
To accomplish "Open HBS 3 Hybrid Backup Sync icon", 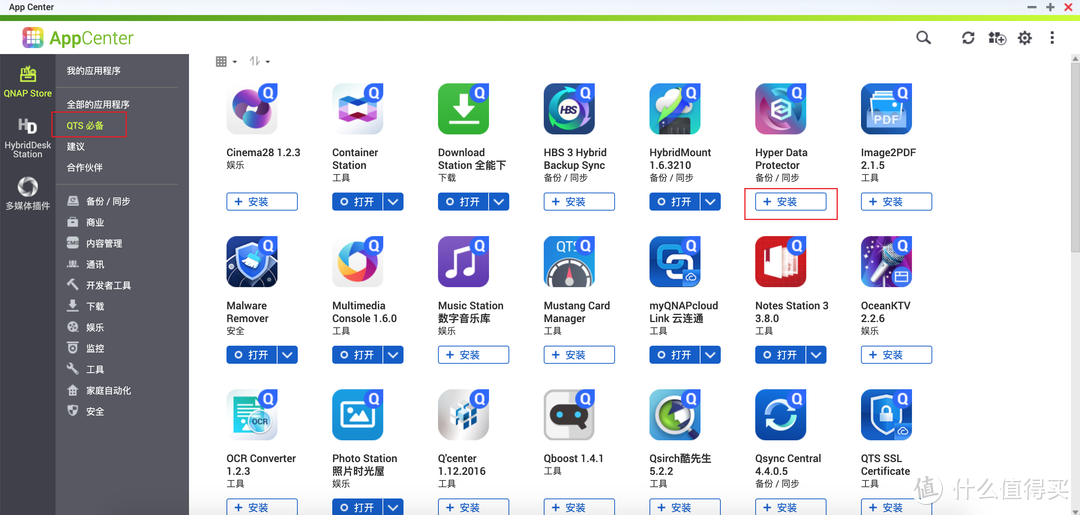I will [569, 109].
